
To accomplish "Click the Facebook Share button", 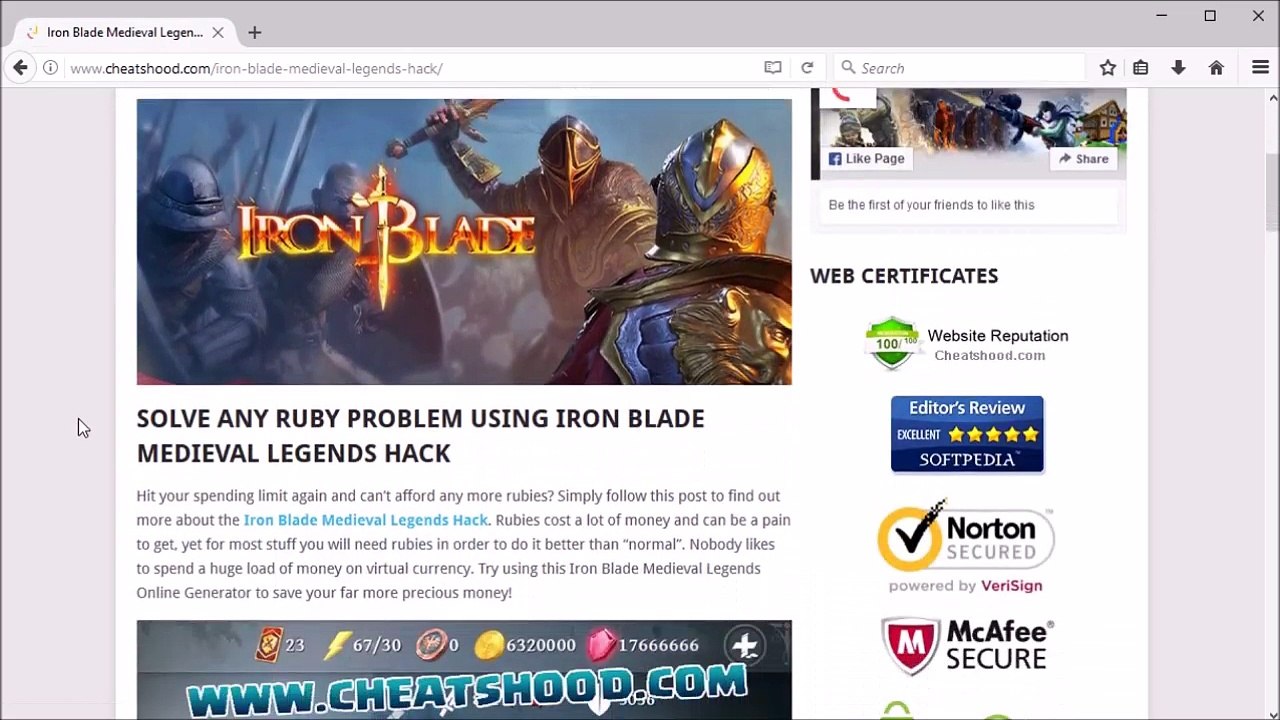I will [1083, 158].
